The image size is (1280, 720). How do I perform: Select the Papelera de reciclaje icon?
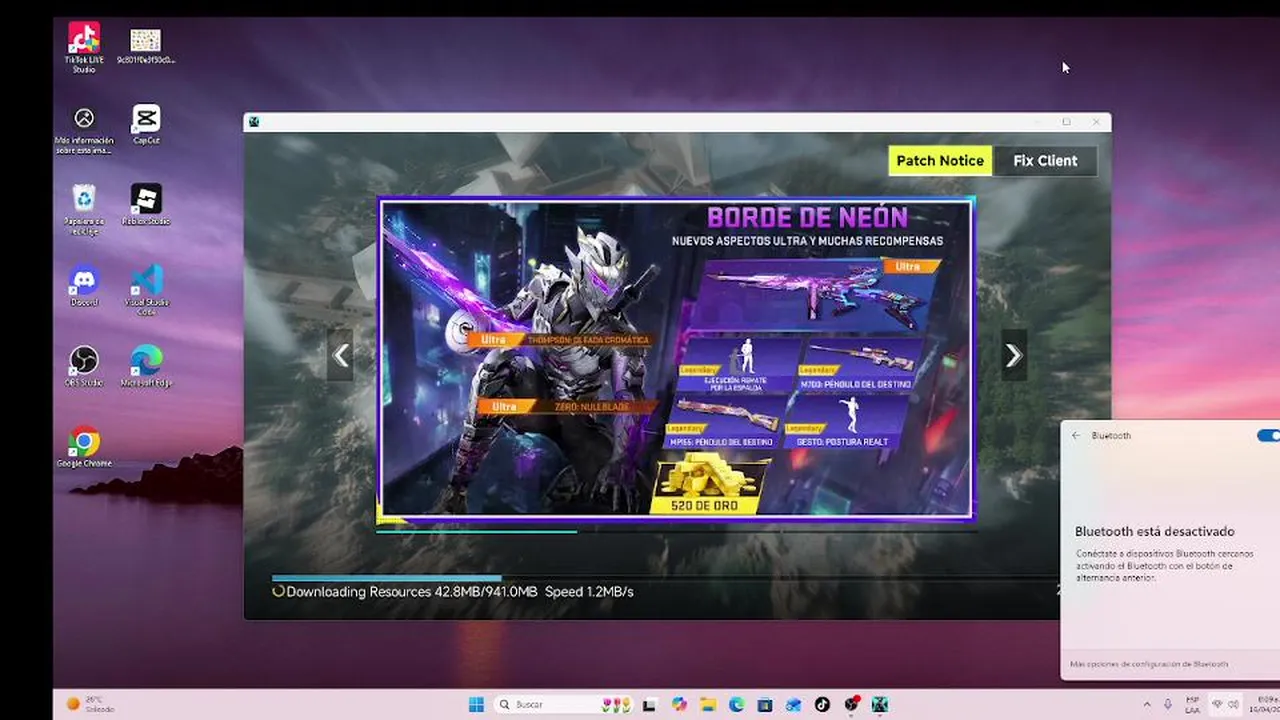[84, 210]
